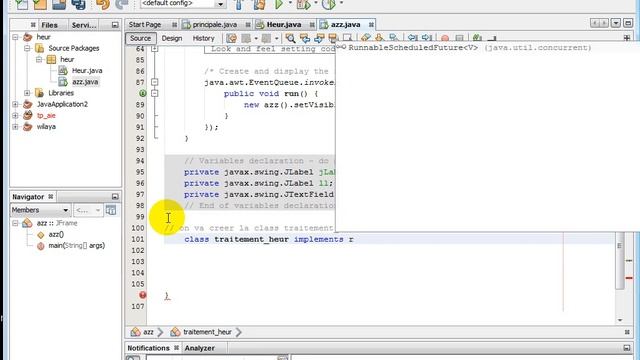The image size is (640, 360).
Task: Expand the tp_aie project
Action: click(x=16, y=116)
